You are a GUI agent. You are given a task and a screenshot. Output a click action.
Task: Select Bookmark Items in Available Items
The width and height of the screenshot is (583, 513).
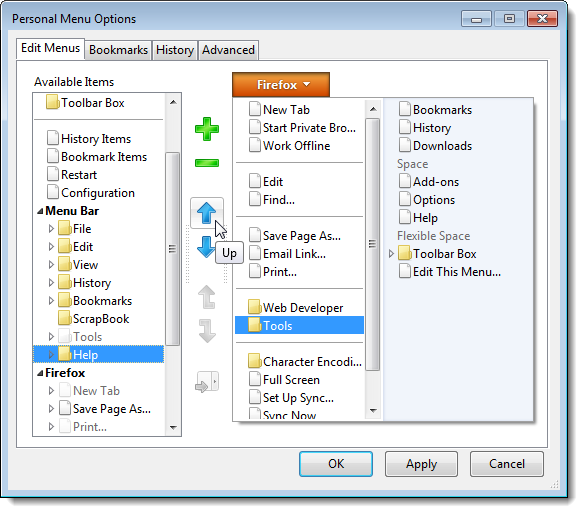click(x=97, y=157)
